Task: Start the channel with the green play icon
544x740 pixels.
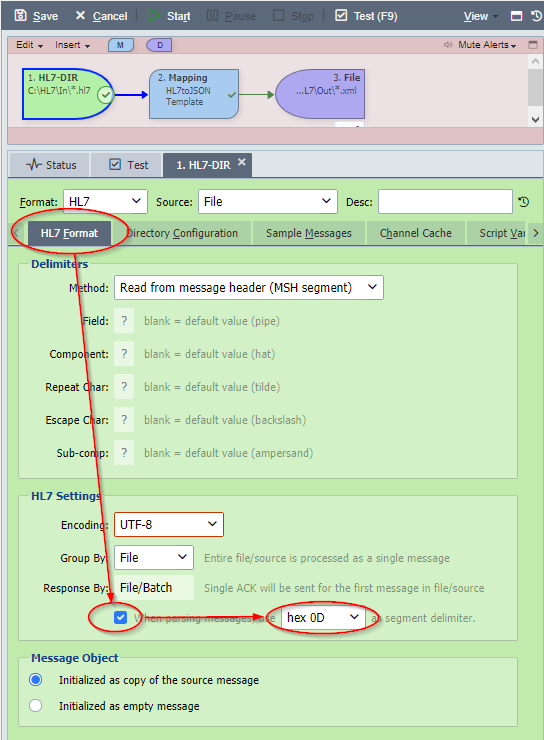Action: pos(154,16)
